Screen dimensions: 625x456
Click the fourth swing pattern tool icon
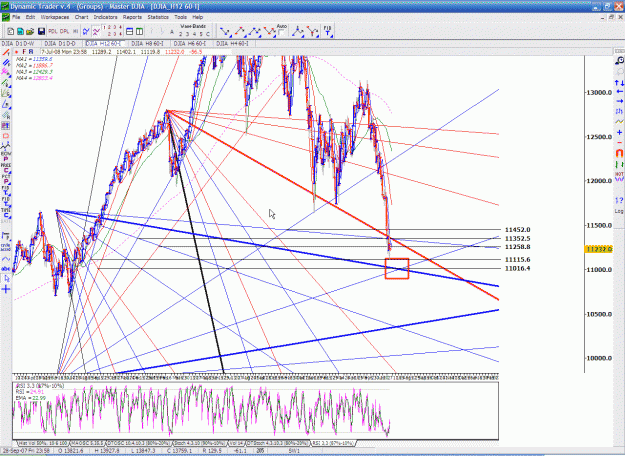pyautogui.click(x=269, y=31)
